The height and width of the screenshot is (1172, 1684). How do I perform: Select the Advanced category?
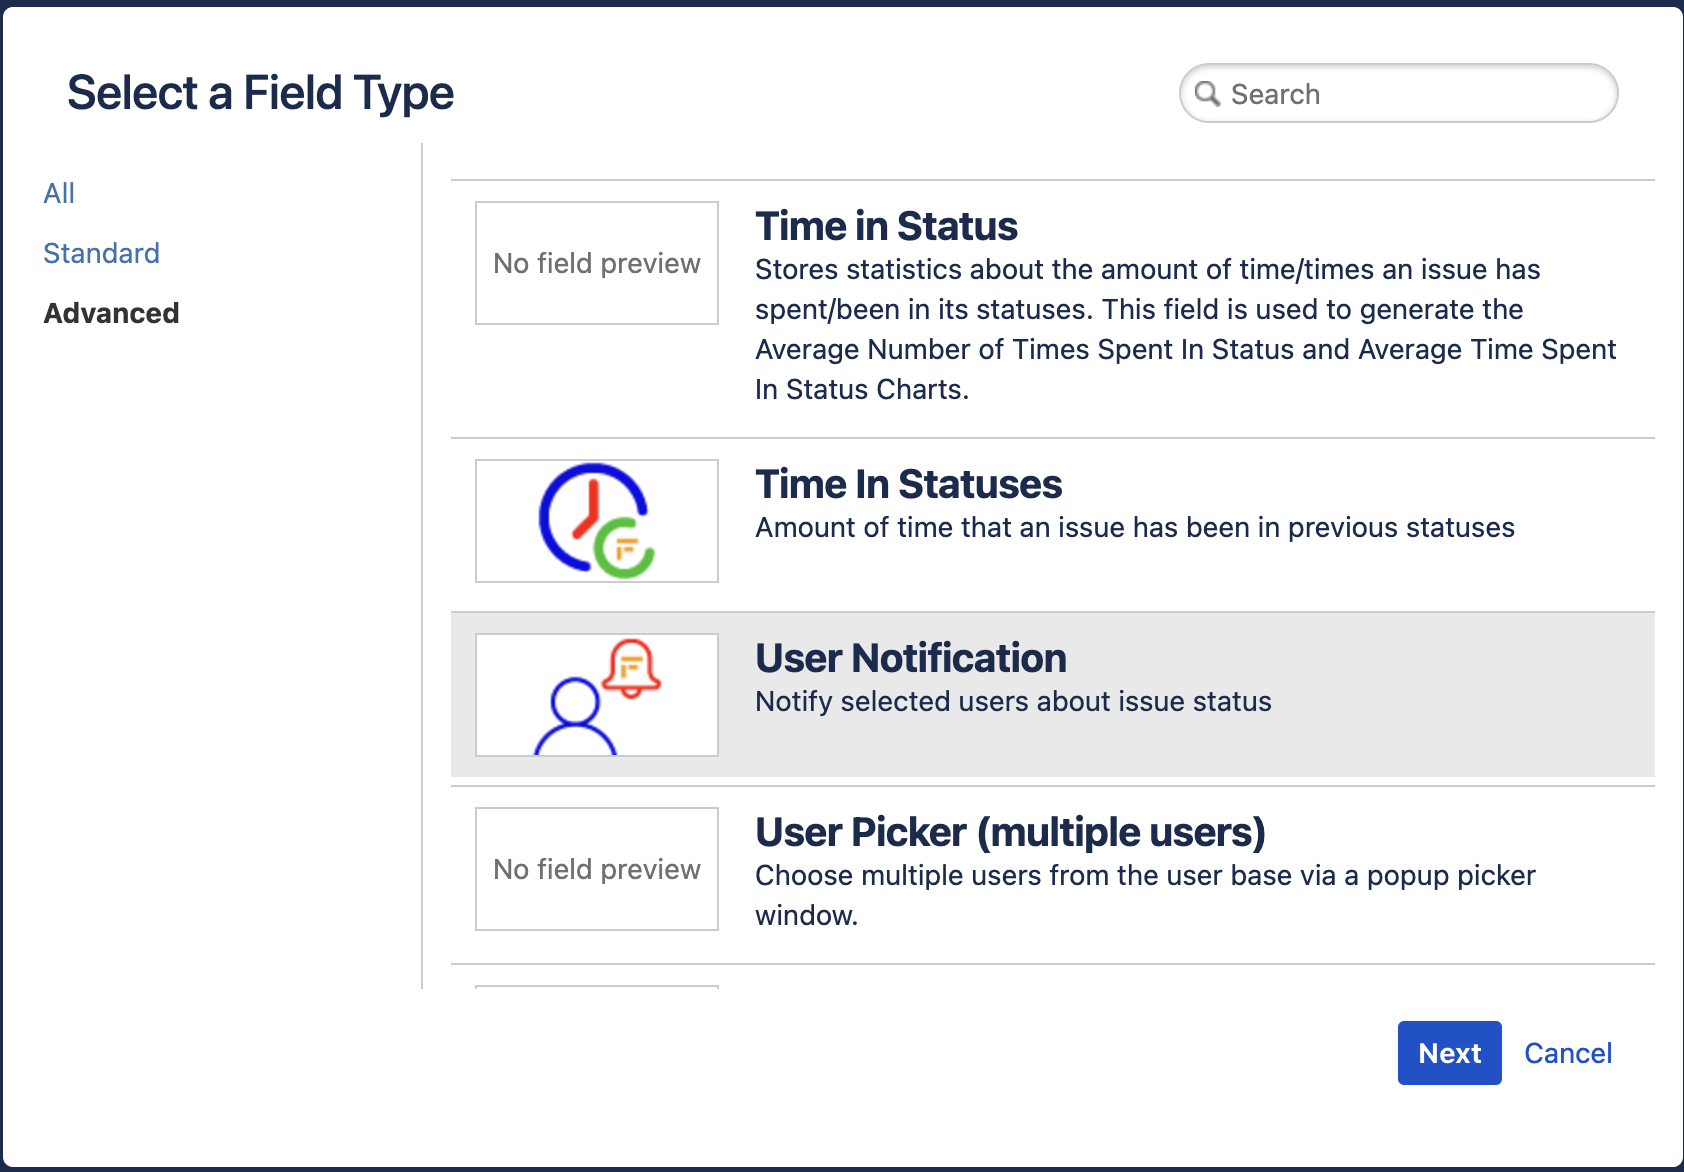111,313
